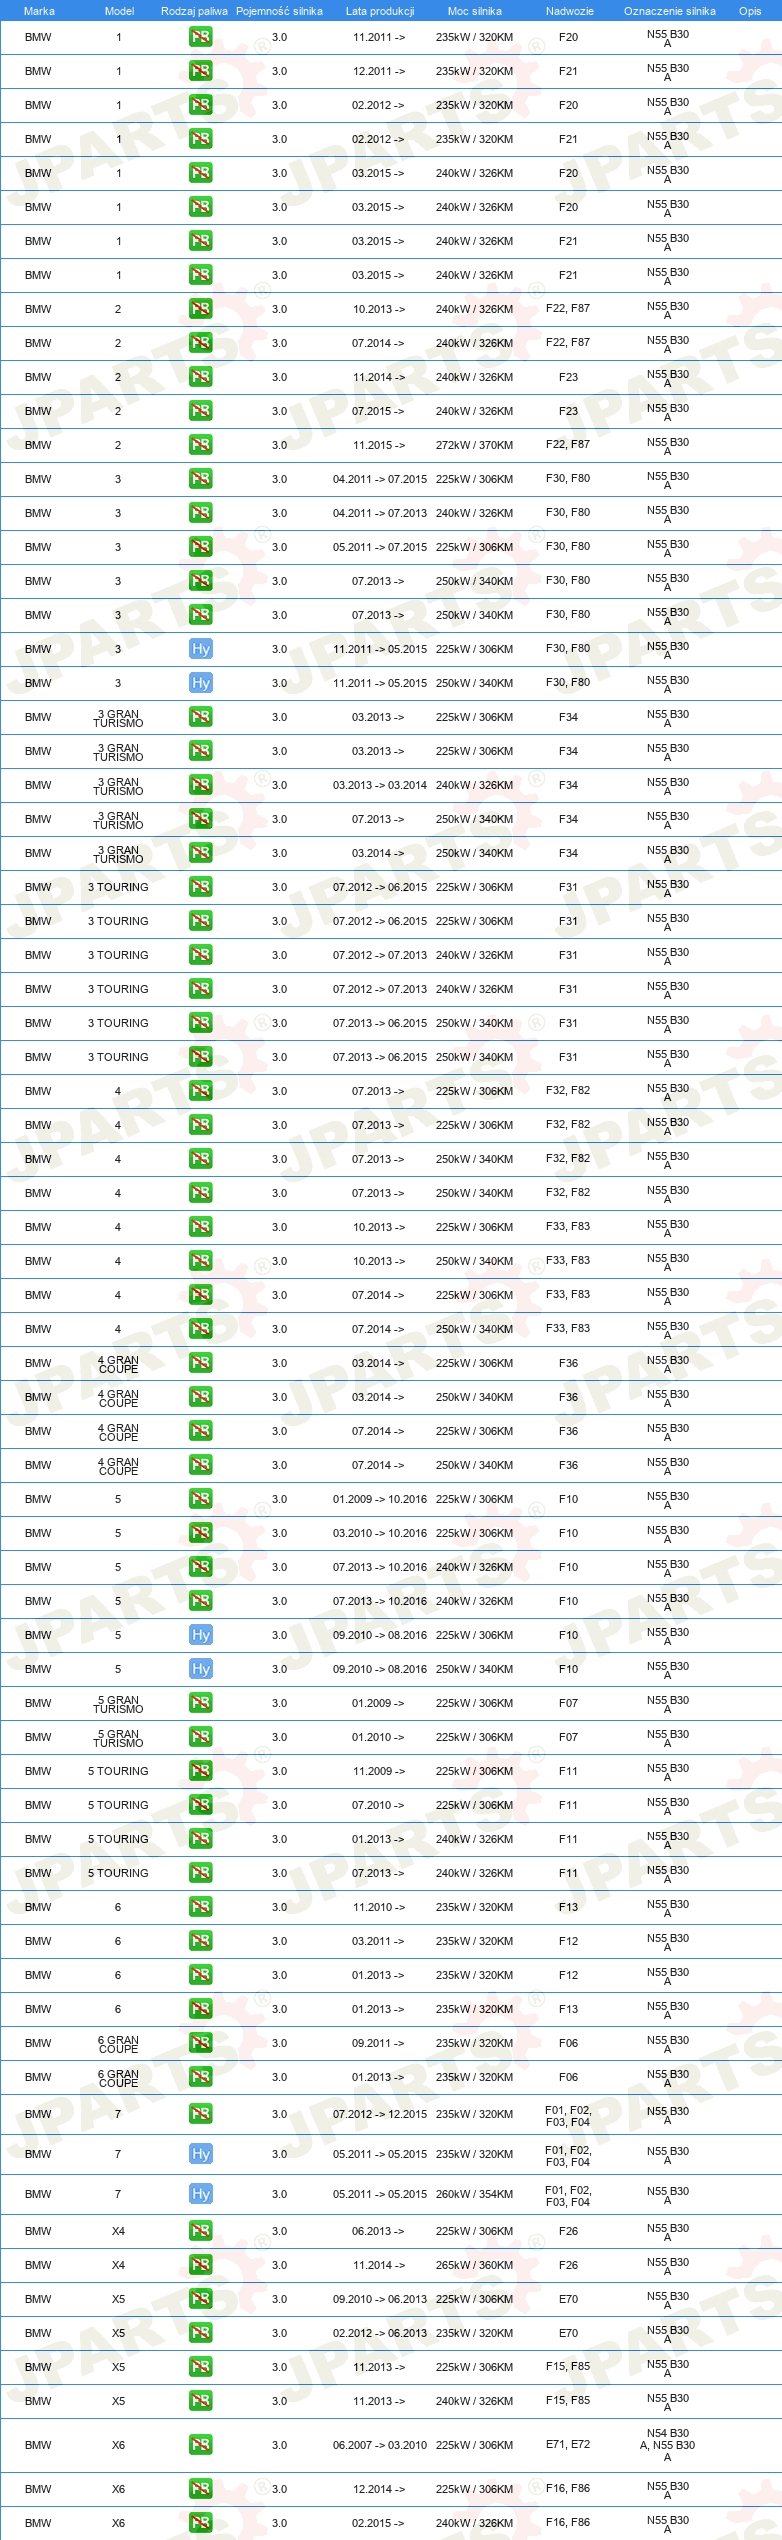Click petrol icon in BMW 2 10.2013 row
Screen dimensions: 782x2540
pos(200,309)
